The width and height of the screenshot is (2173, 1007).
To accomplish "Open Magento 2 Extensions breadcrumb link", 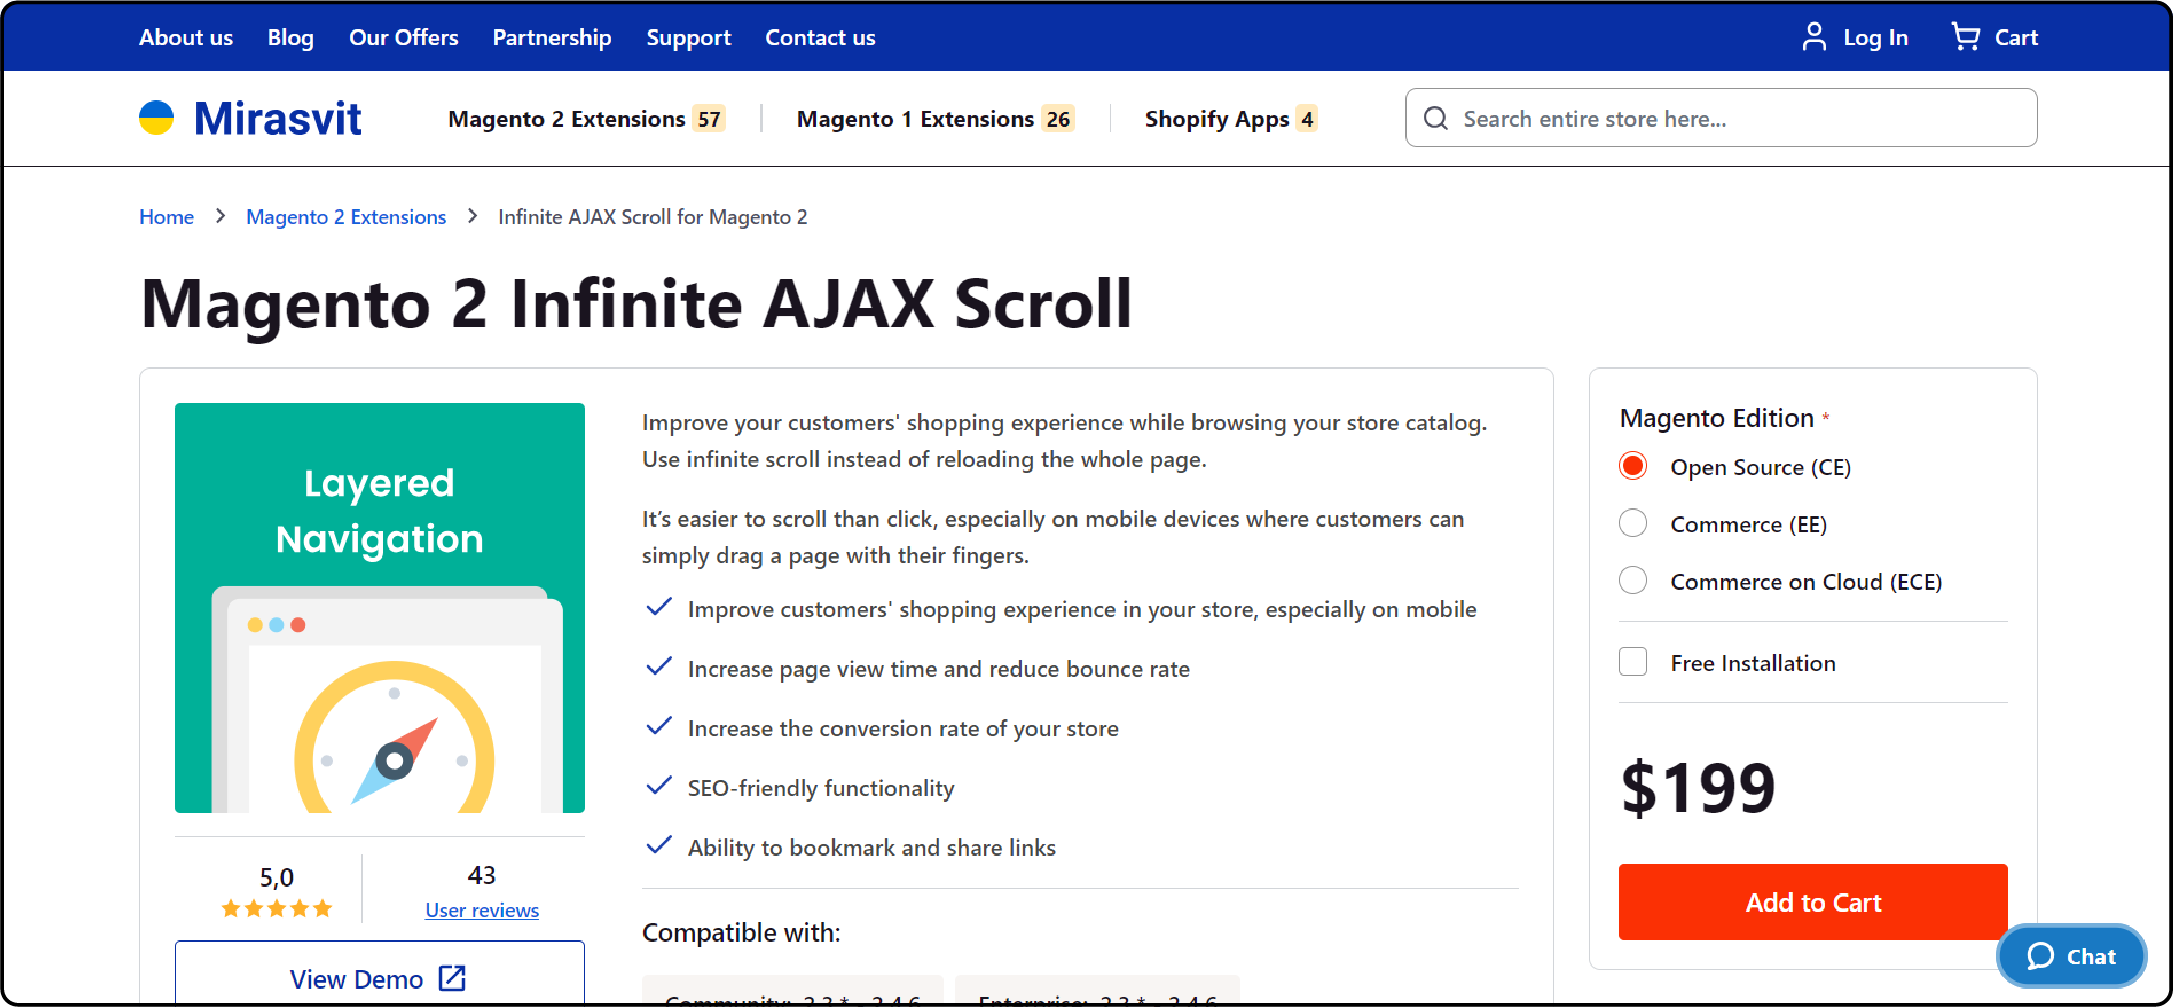I will (x=346, y=216).
